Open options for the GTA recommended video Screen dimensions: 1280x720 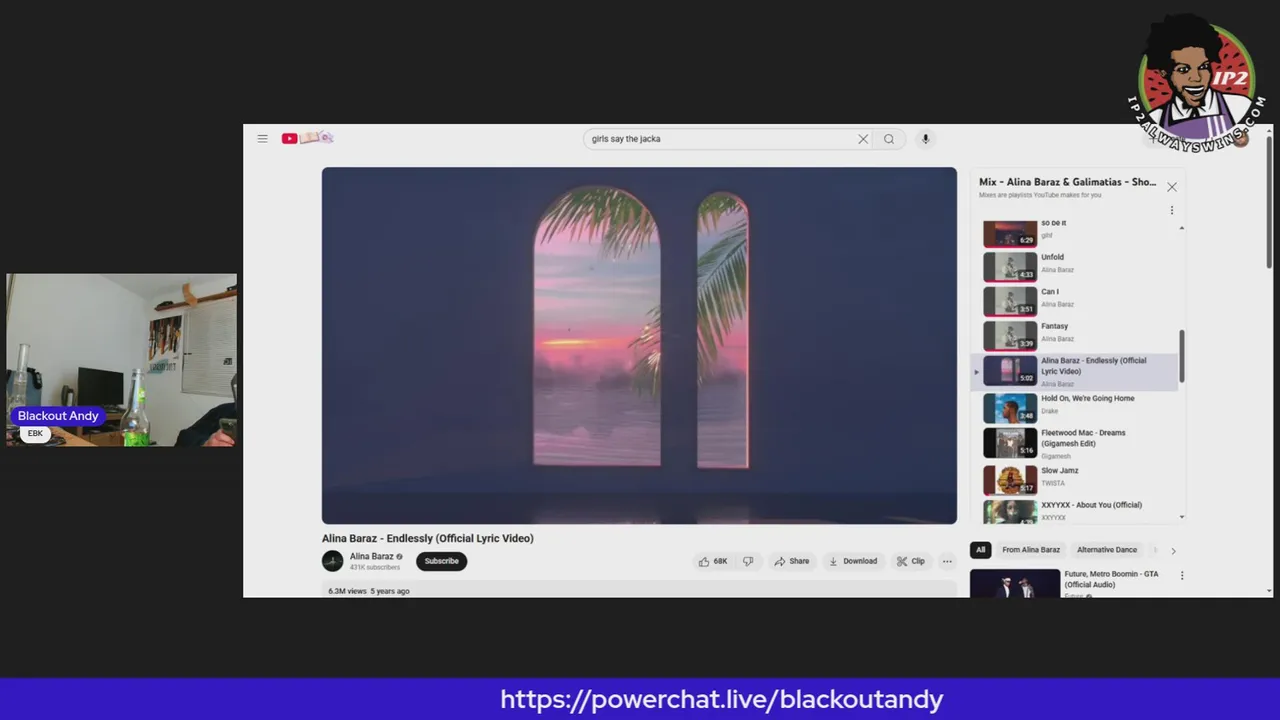(1182, 576)
